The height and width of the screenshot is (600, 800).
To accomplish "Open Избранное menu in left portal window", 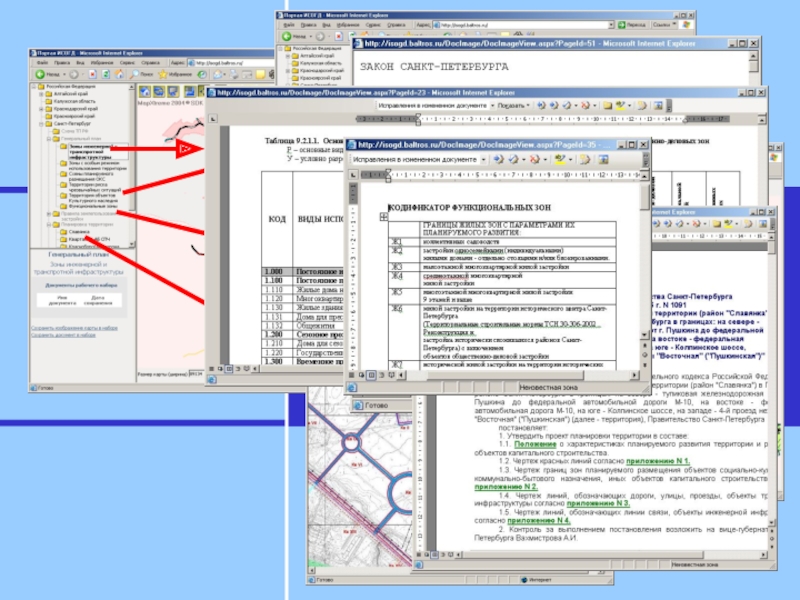I will [102, 63].
